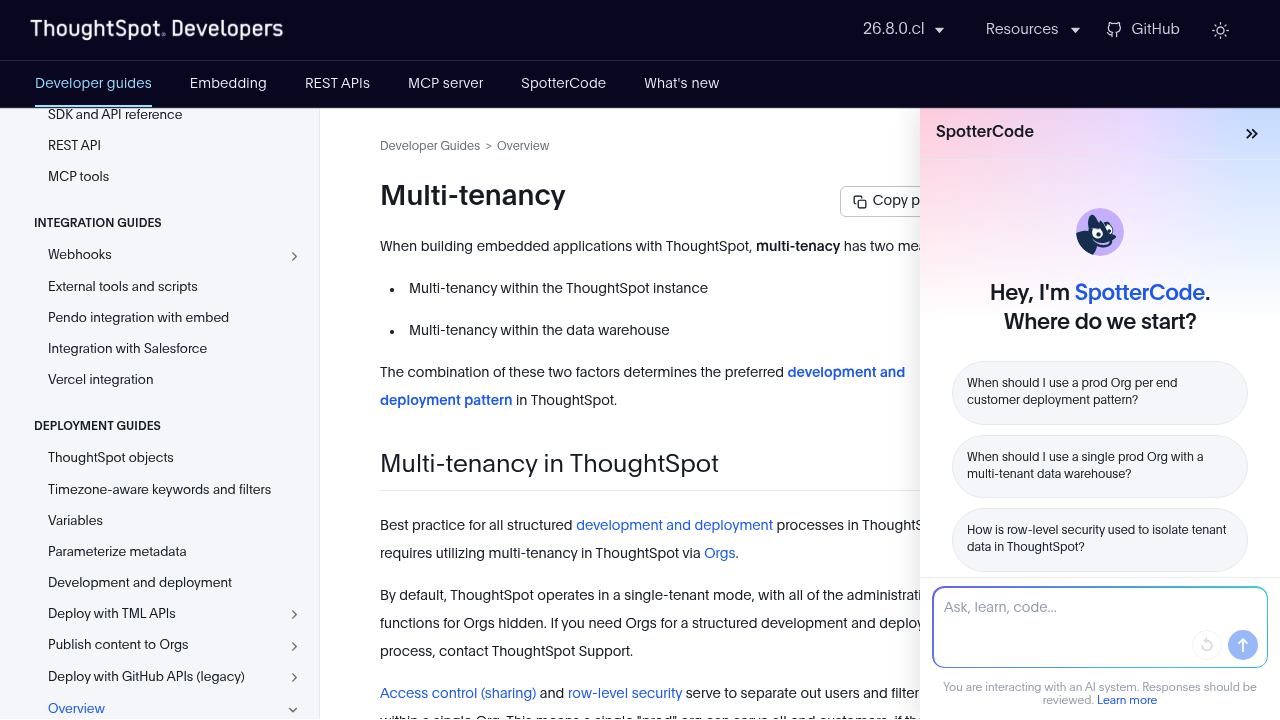Click Learn more in AI disclaimer
This screenshot has width=1280, height=720.
tap(1127, 700)
